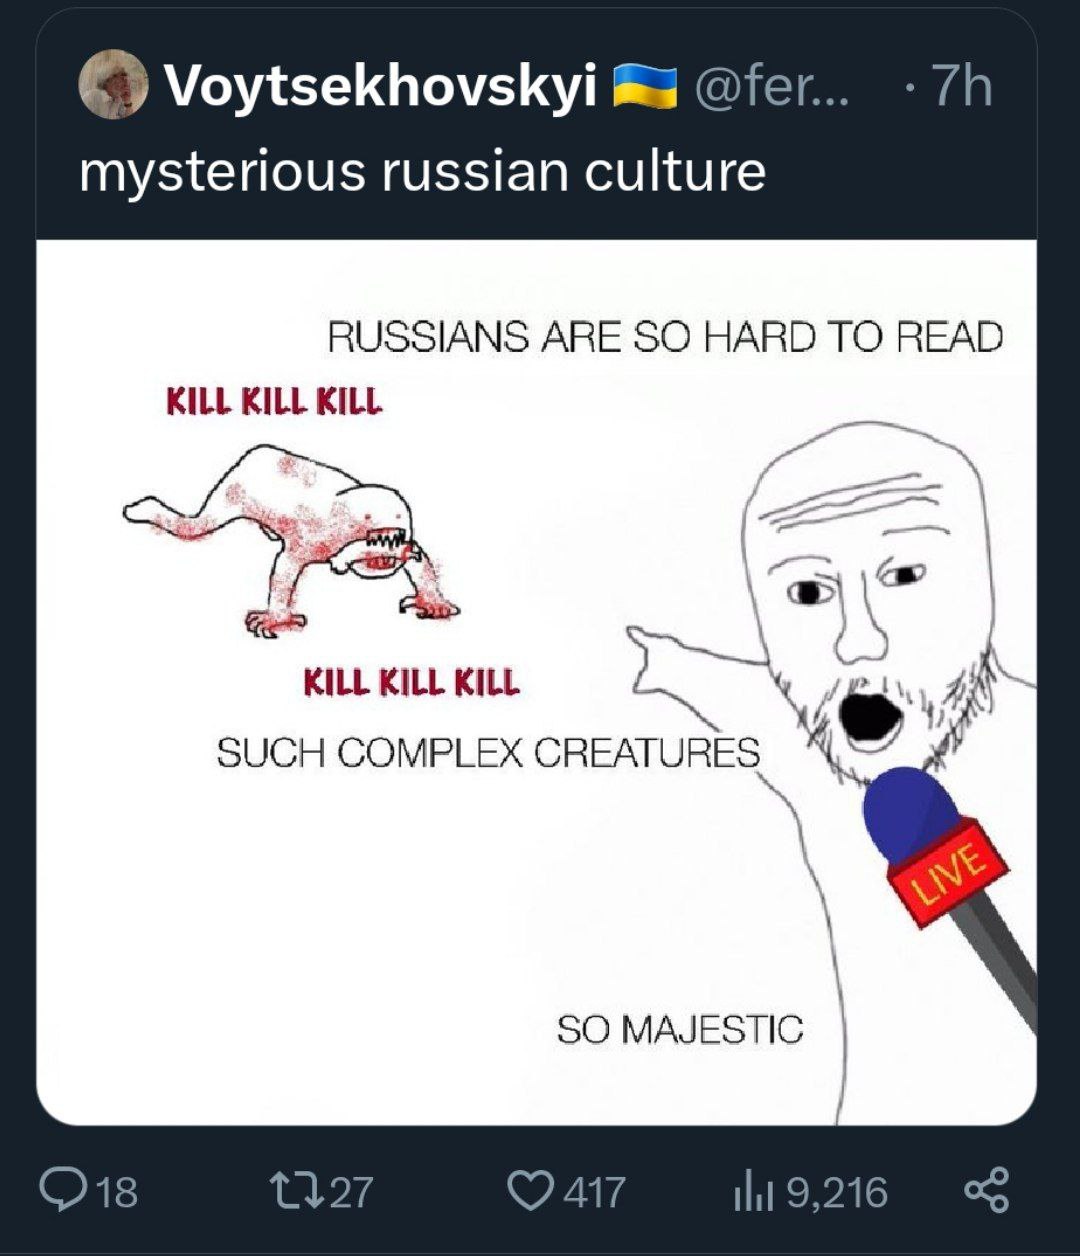Click the 'SO MAJESTIC' caption in image
The image size is (1080, 1256).
click(x=680, y=1028)
